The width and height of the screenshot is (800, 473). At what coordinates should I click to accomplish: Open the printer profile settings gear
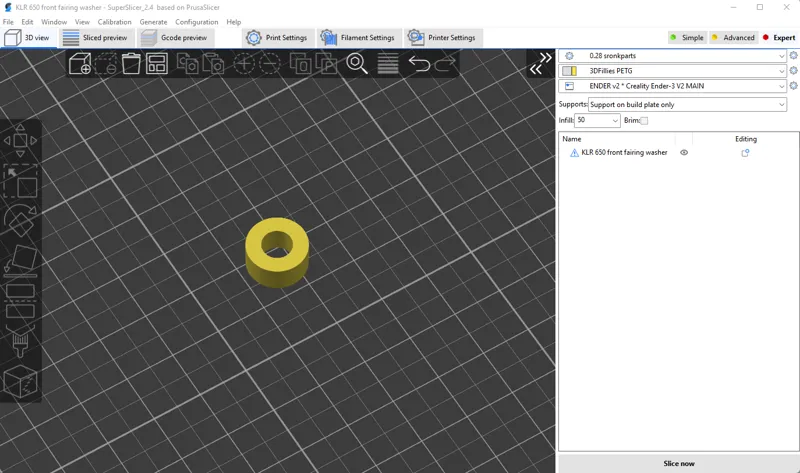(793, 86)
